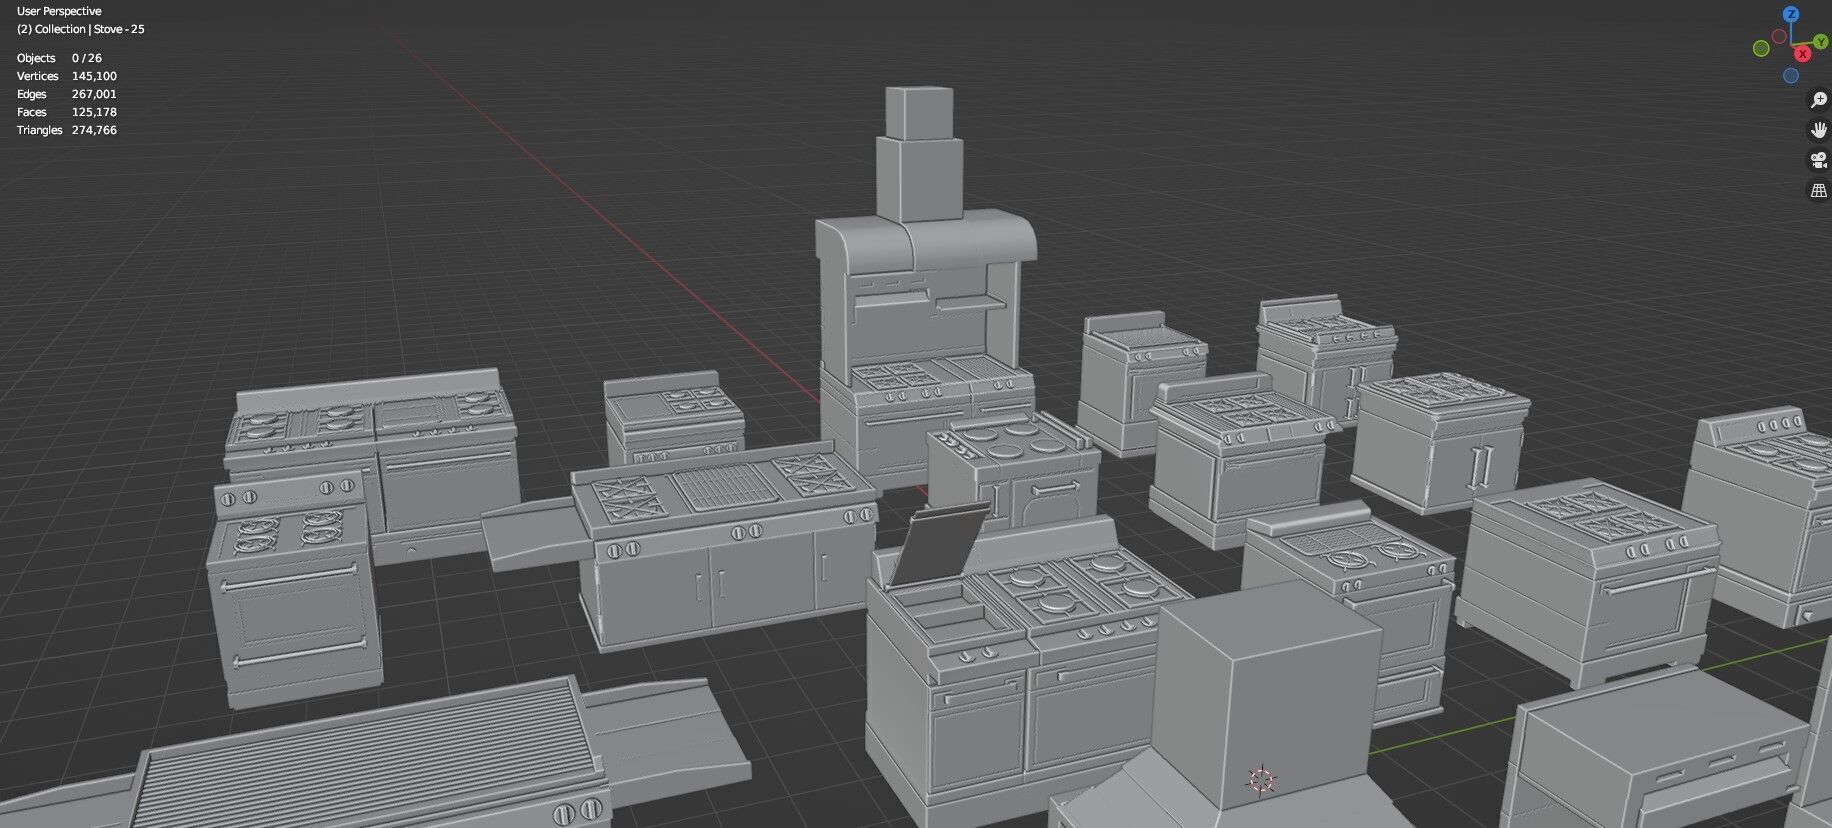
Task: Click the zoom magnifier viewport icon
Action: (x=1819, y=100)
